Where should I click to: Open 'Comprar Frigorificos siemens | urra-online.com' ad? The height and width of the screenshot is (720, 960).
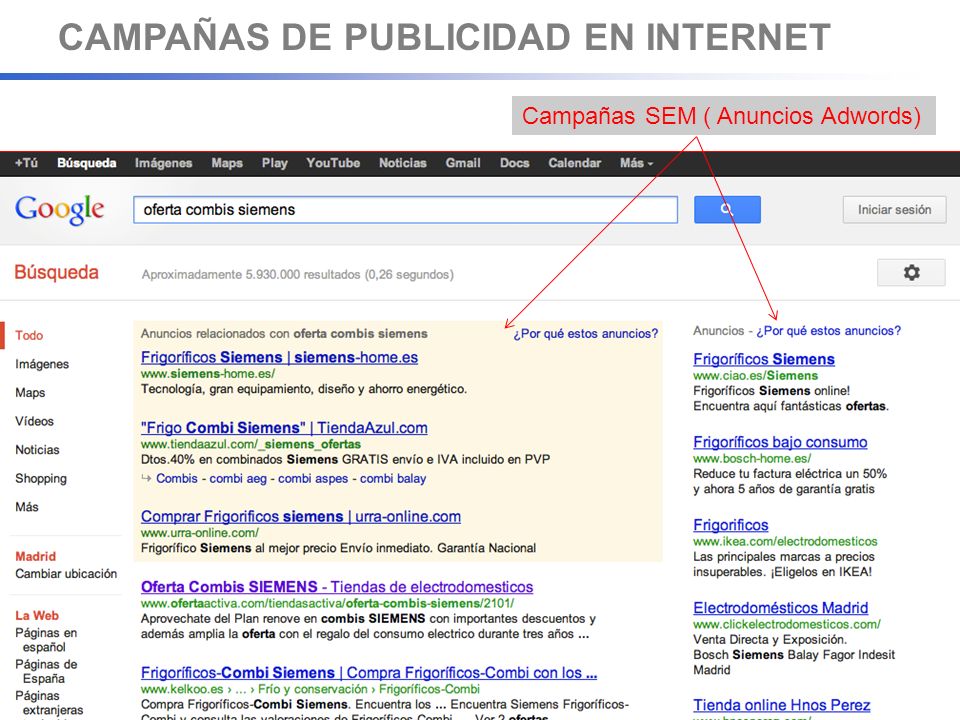301,517
